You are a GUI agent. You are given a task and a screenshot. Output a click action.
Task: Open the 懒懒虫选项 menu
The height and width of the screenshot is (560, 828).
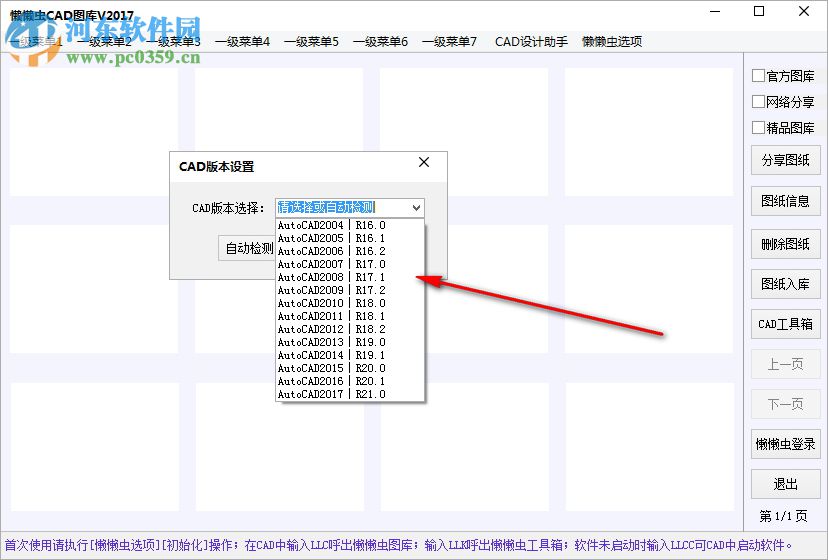[x=612, y=42]
